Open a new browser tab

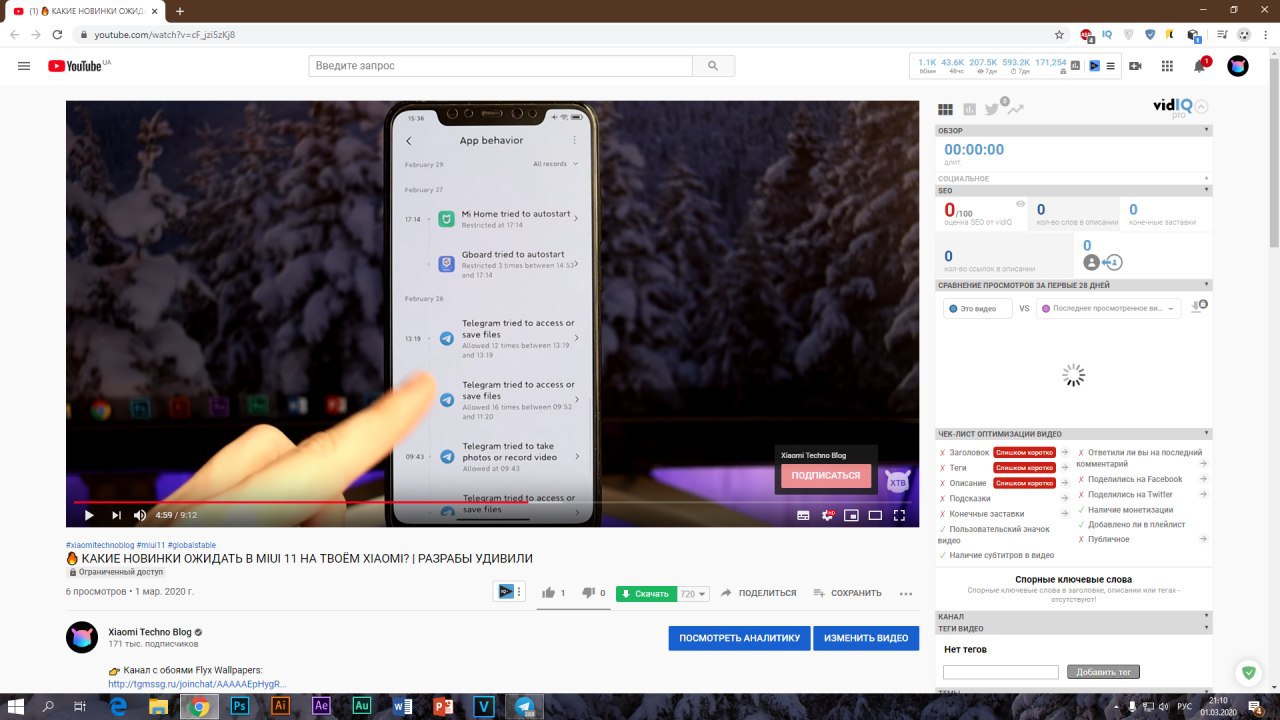pos(180,11)
